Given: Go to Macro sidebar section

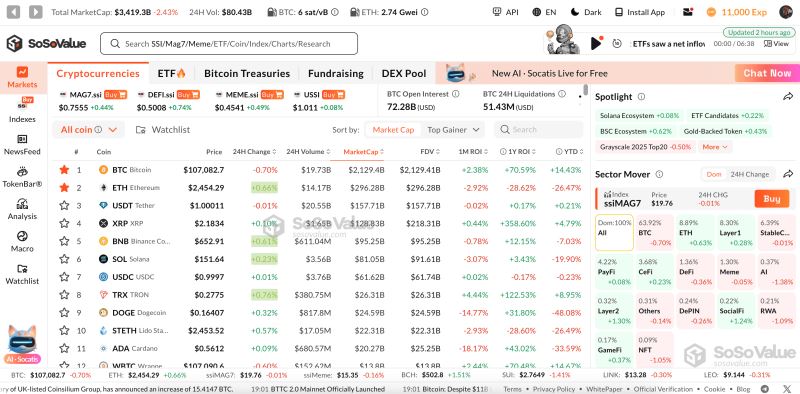Looking at the screenshot, I should point(22,236).
